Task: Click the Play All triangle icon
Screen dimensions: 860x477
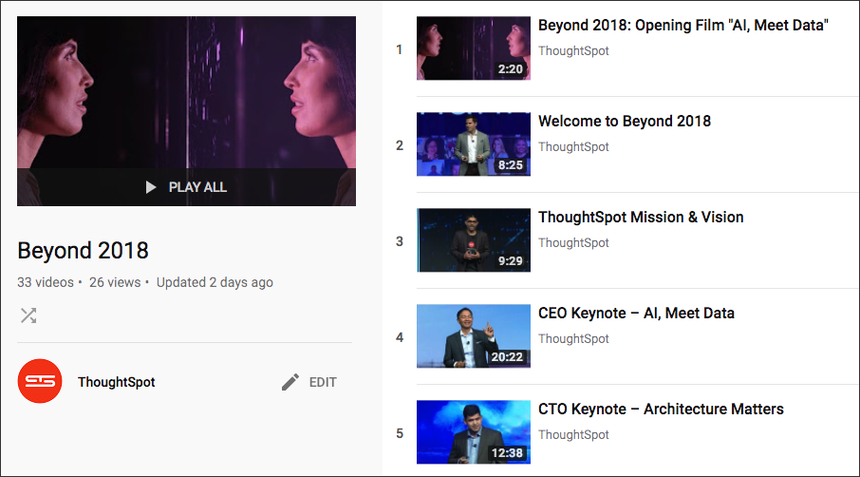Action: point(151,188)
